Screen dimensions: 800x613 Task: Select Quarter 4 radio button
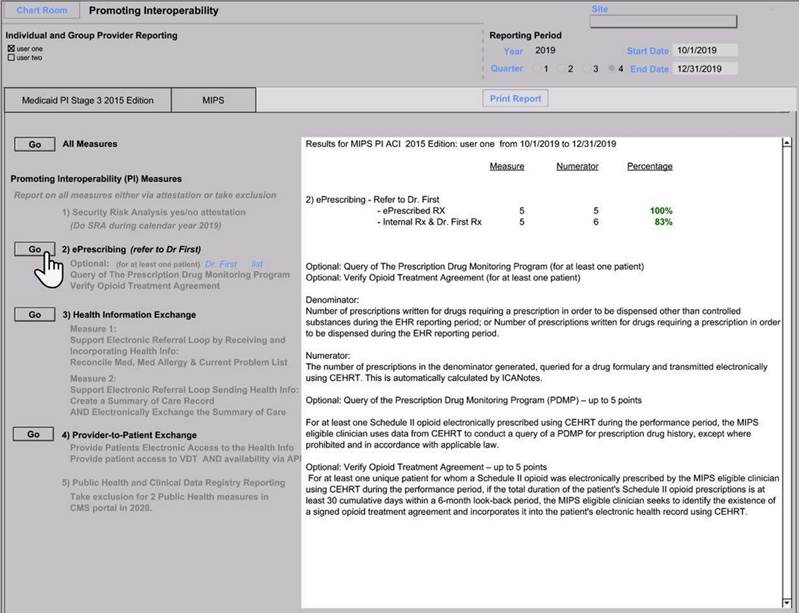click(611, 69)
